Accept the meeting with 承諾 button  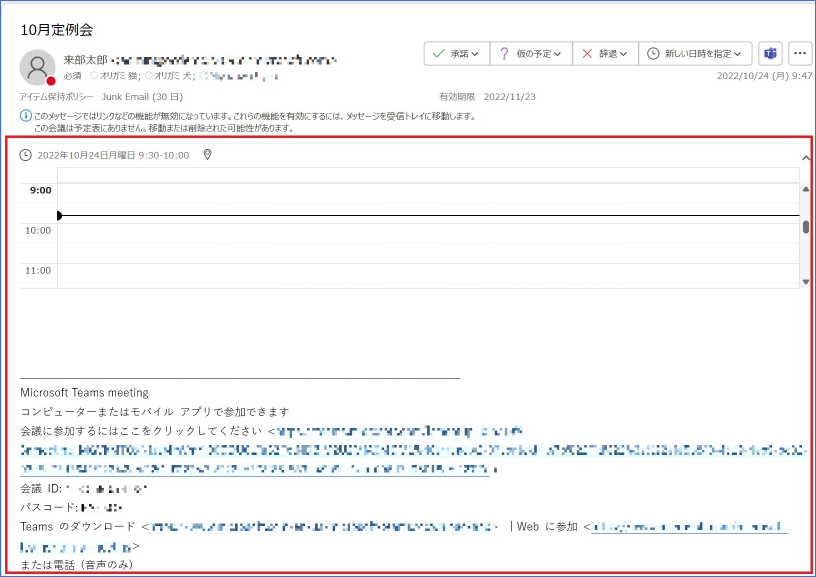coord(458,53)
